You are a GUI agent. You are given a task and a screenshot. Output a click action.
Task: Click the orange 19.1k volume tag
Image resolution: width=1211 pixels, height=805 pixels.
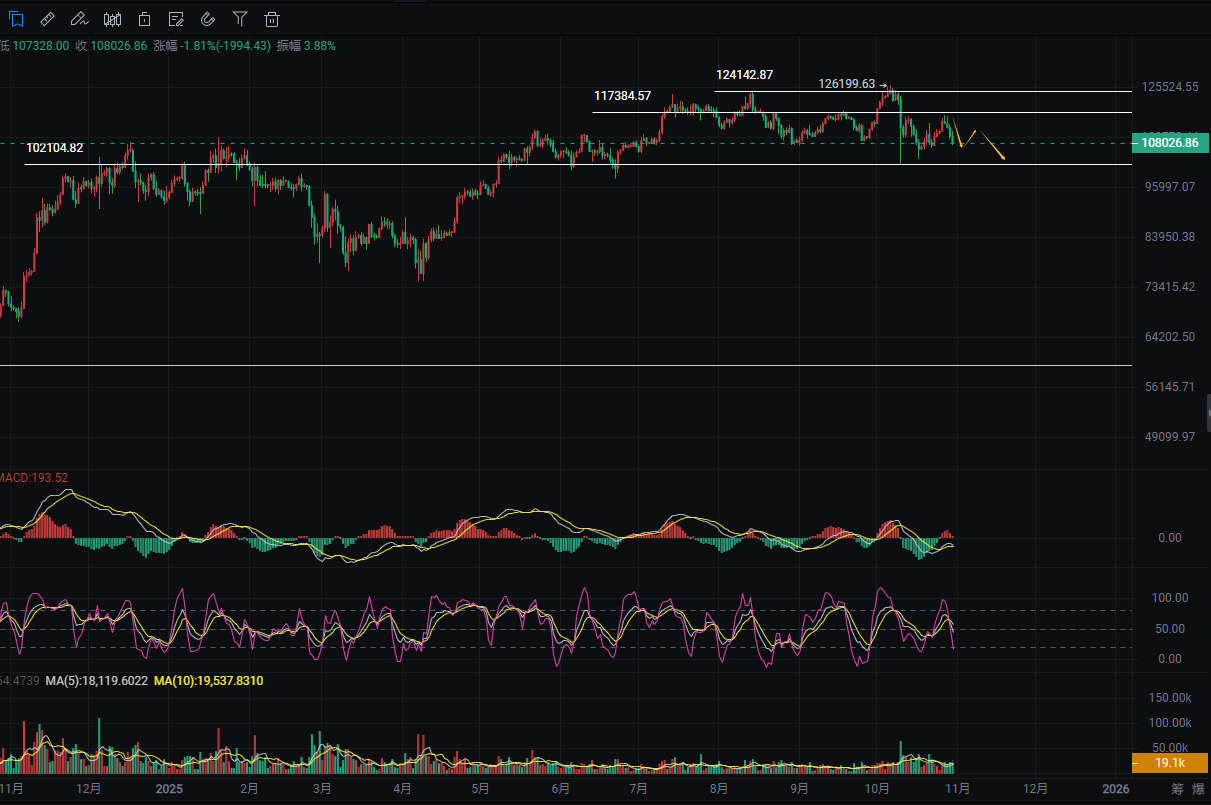1169,763
